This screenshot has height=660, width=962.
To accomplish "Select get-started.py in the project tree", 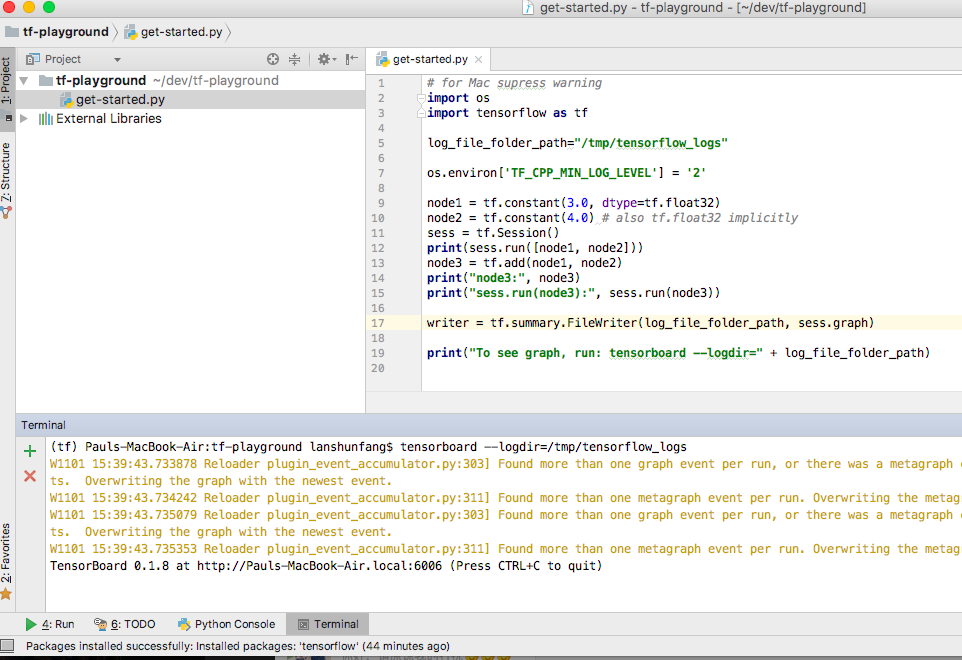I will (190, 99).
